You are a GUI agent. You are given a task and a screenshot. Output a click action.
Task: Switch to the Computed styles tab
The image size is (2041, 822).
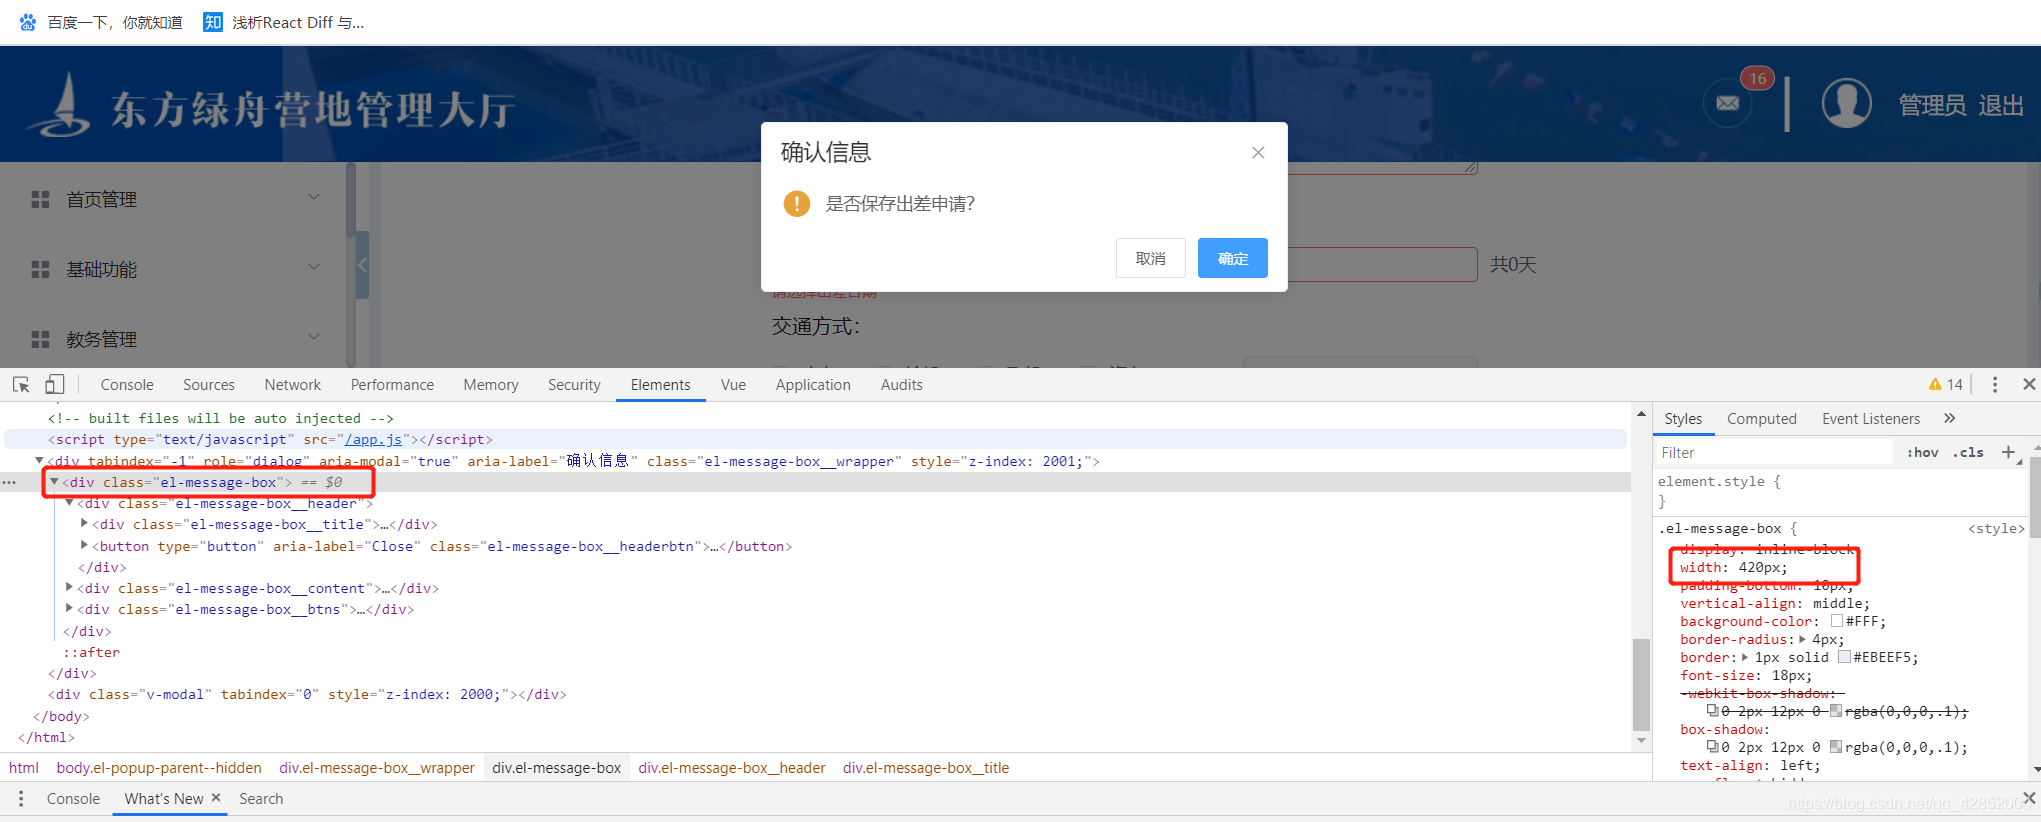click(1762, 419)
